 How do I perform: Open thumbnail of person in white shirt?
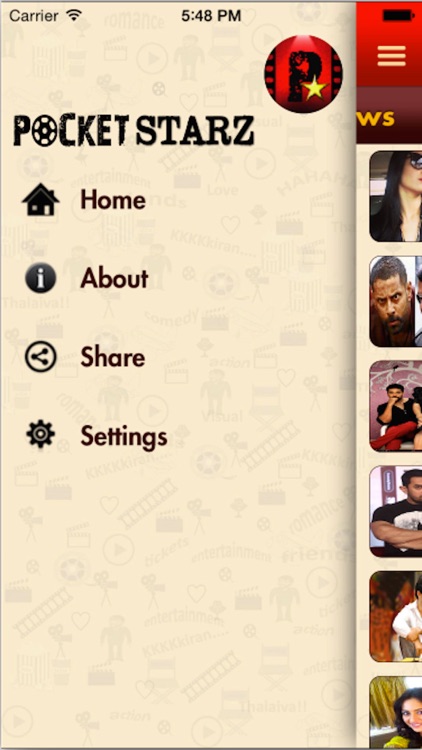pos(396,617)
